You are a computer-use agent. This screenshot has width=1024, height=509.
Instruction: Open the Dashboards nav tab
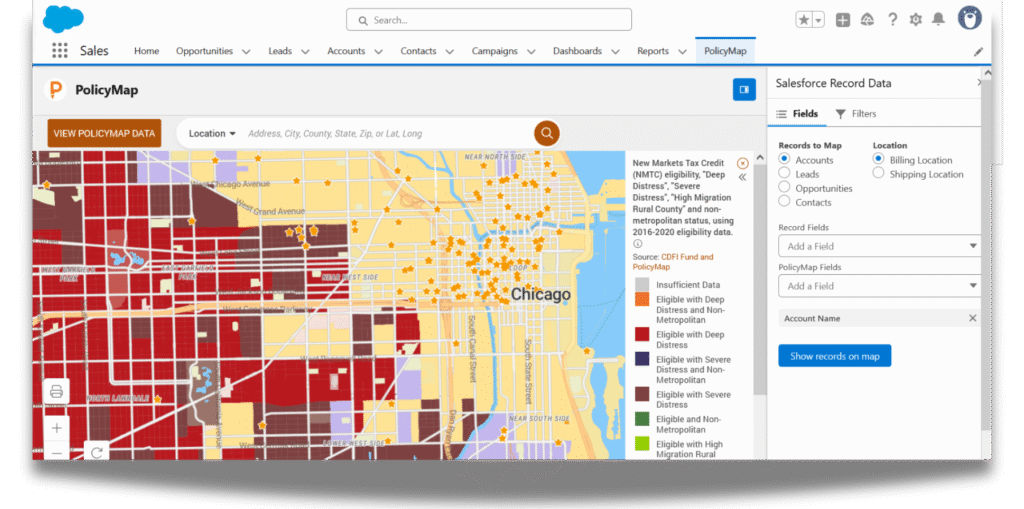[577, 51]
